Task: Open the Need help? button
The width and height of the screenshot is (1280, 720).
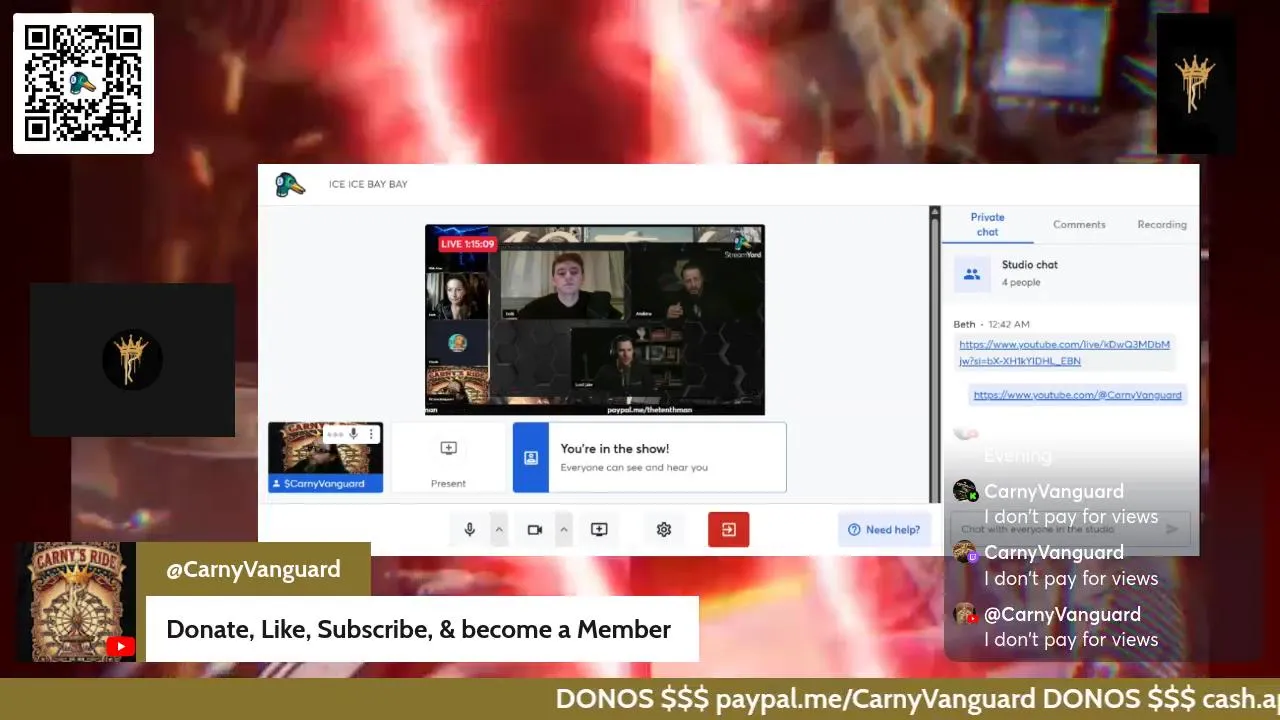Action: click(884, 530)
